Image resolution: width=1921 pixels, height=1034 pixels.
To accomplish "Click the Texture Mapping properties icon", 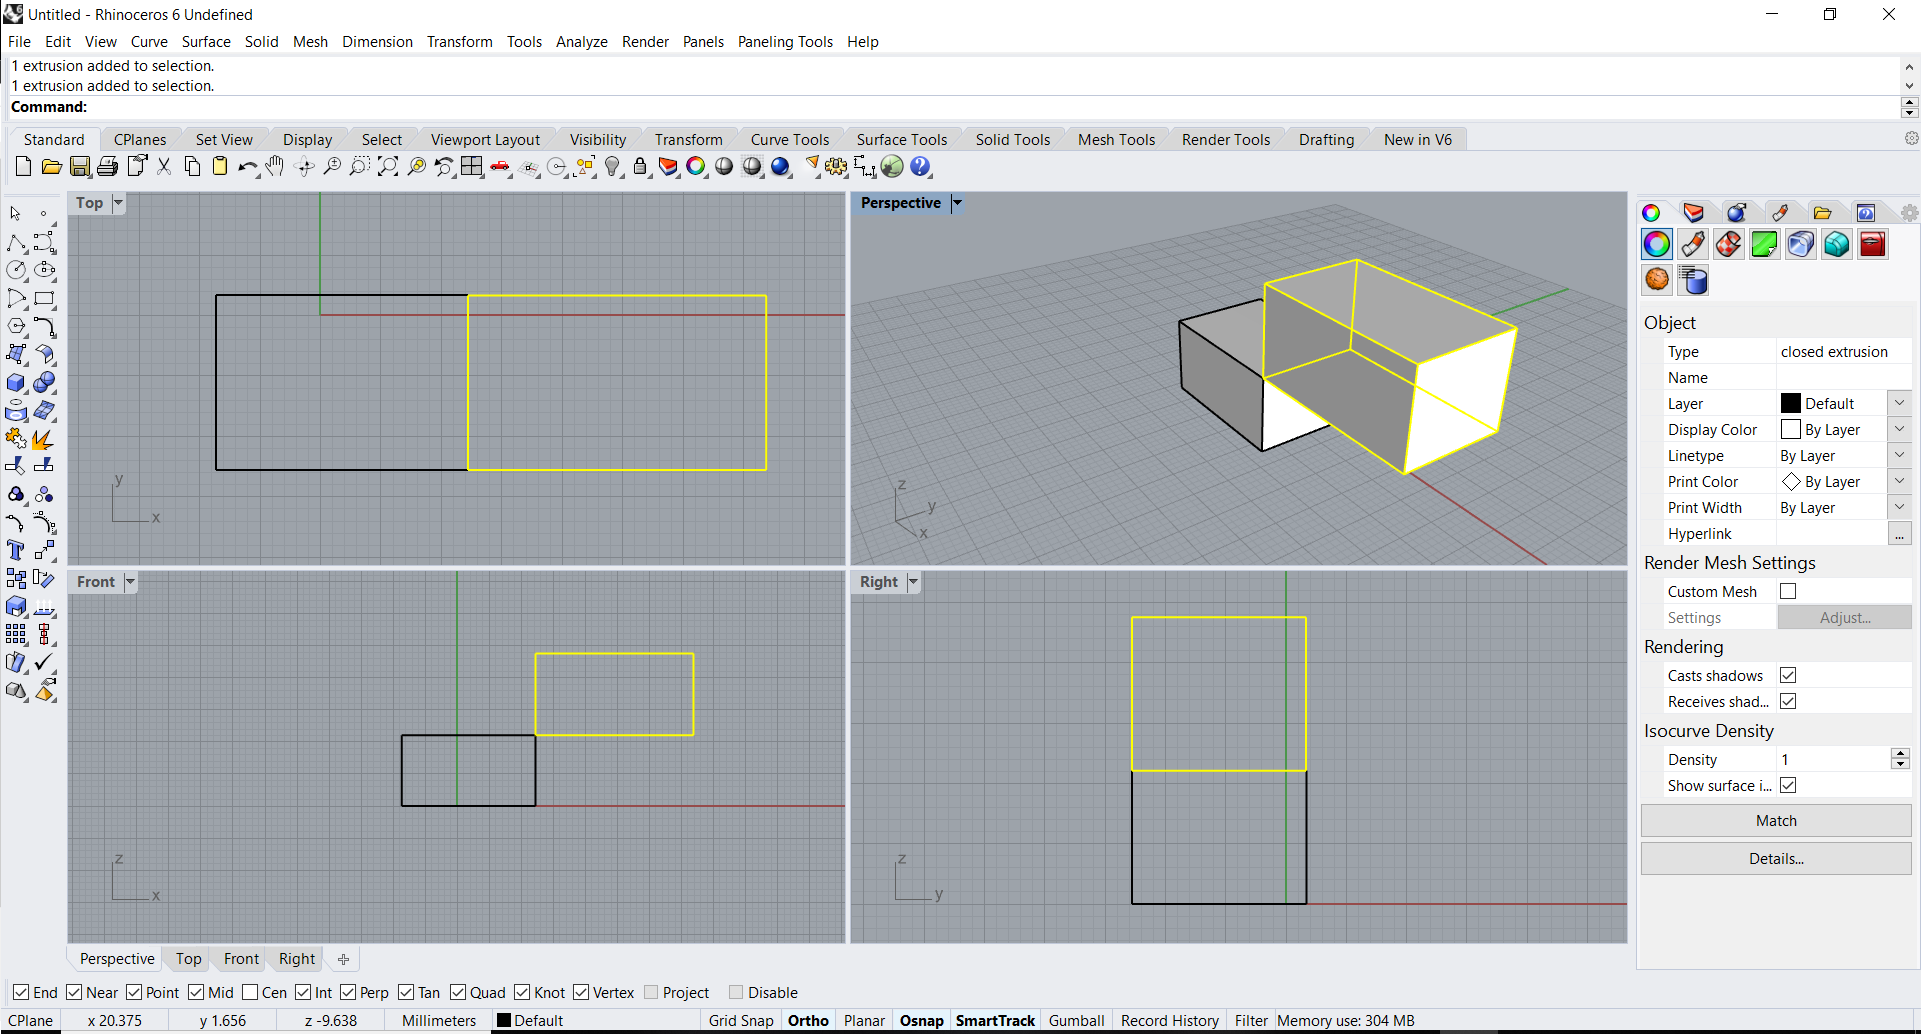I will pos(1728,245).
